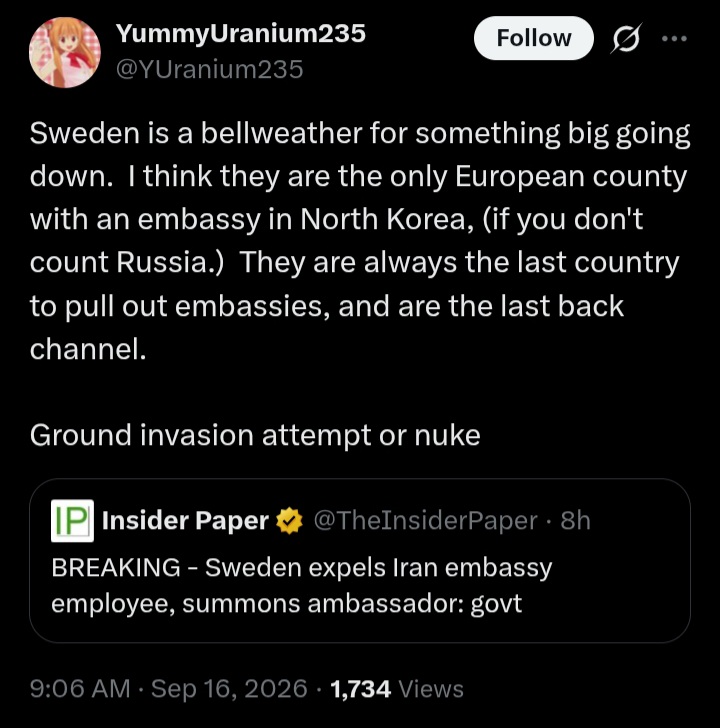Screen dimensions: 720x728
Task: Open the @YUranium235 handle
Action: coord(209,70)
